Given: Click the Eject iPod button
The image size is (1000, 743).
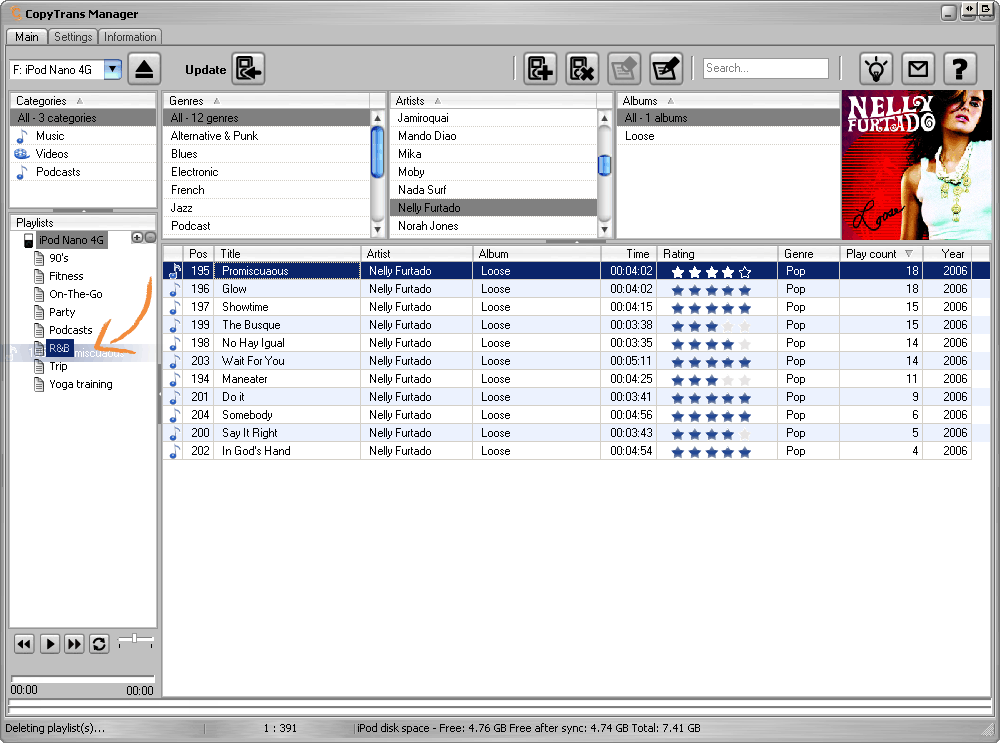Looking at the screenshot, I should 144,69.
